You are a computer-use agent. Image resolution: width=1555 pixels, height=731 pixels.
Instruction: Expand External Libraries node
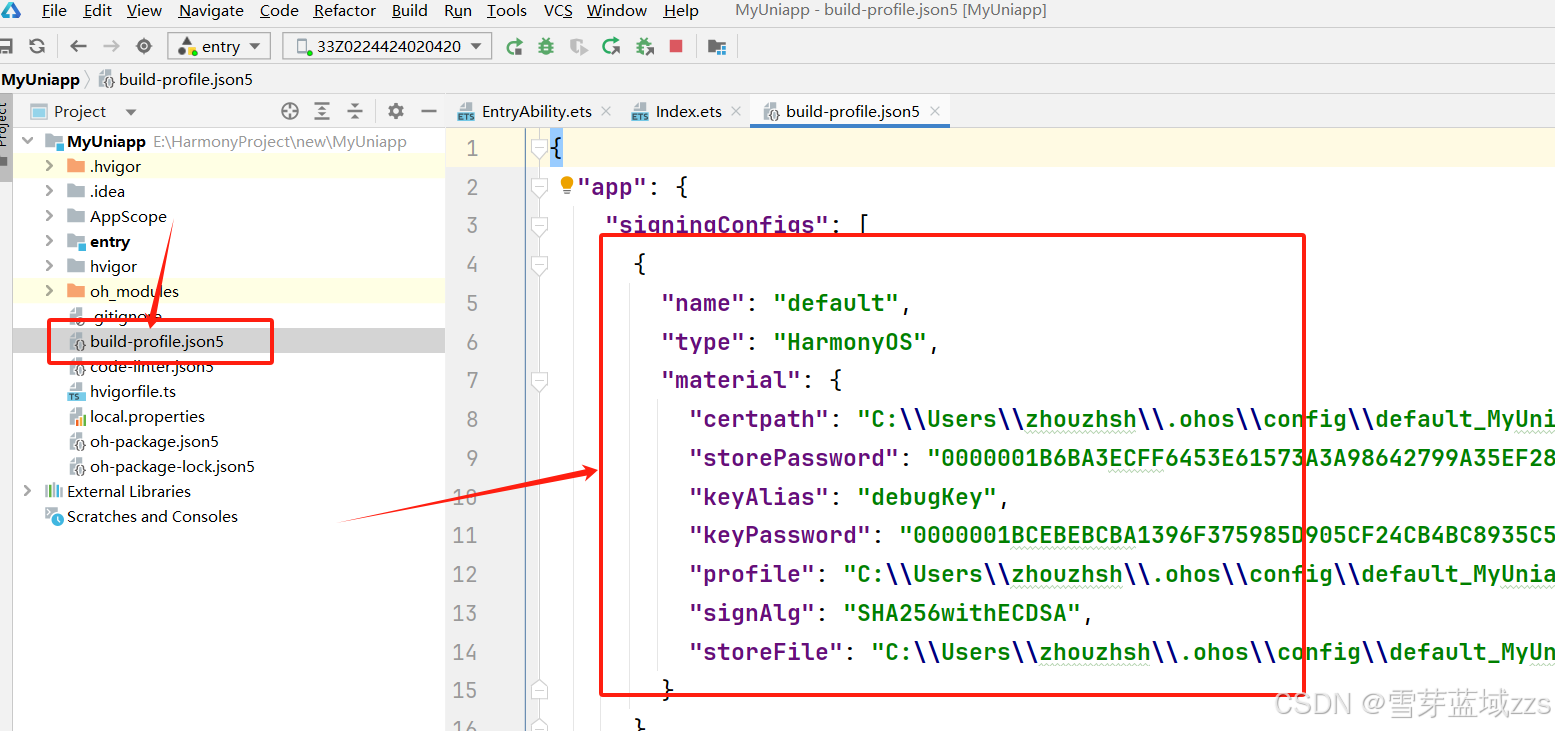(x=27, y=491)
